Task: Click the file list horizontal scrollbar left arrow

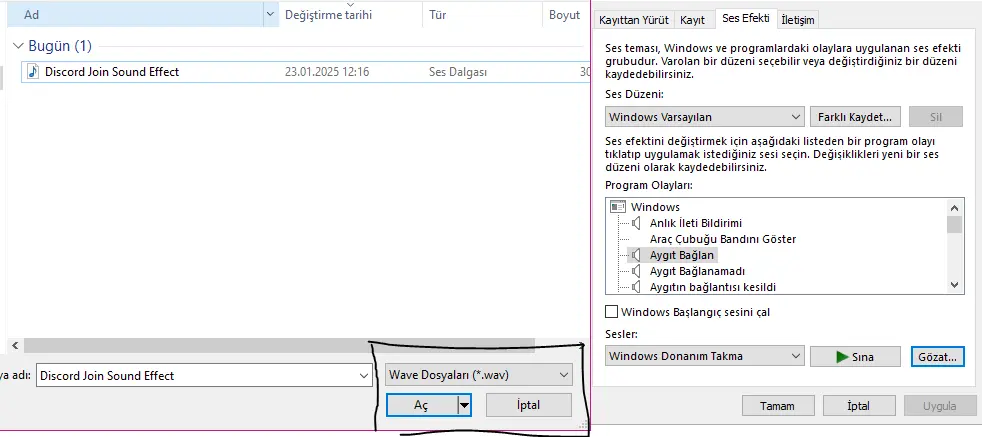Action: pyautogui.click(x=15, y=345)
